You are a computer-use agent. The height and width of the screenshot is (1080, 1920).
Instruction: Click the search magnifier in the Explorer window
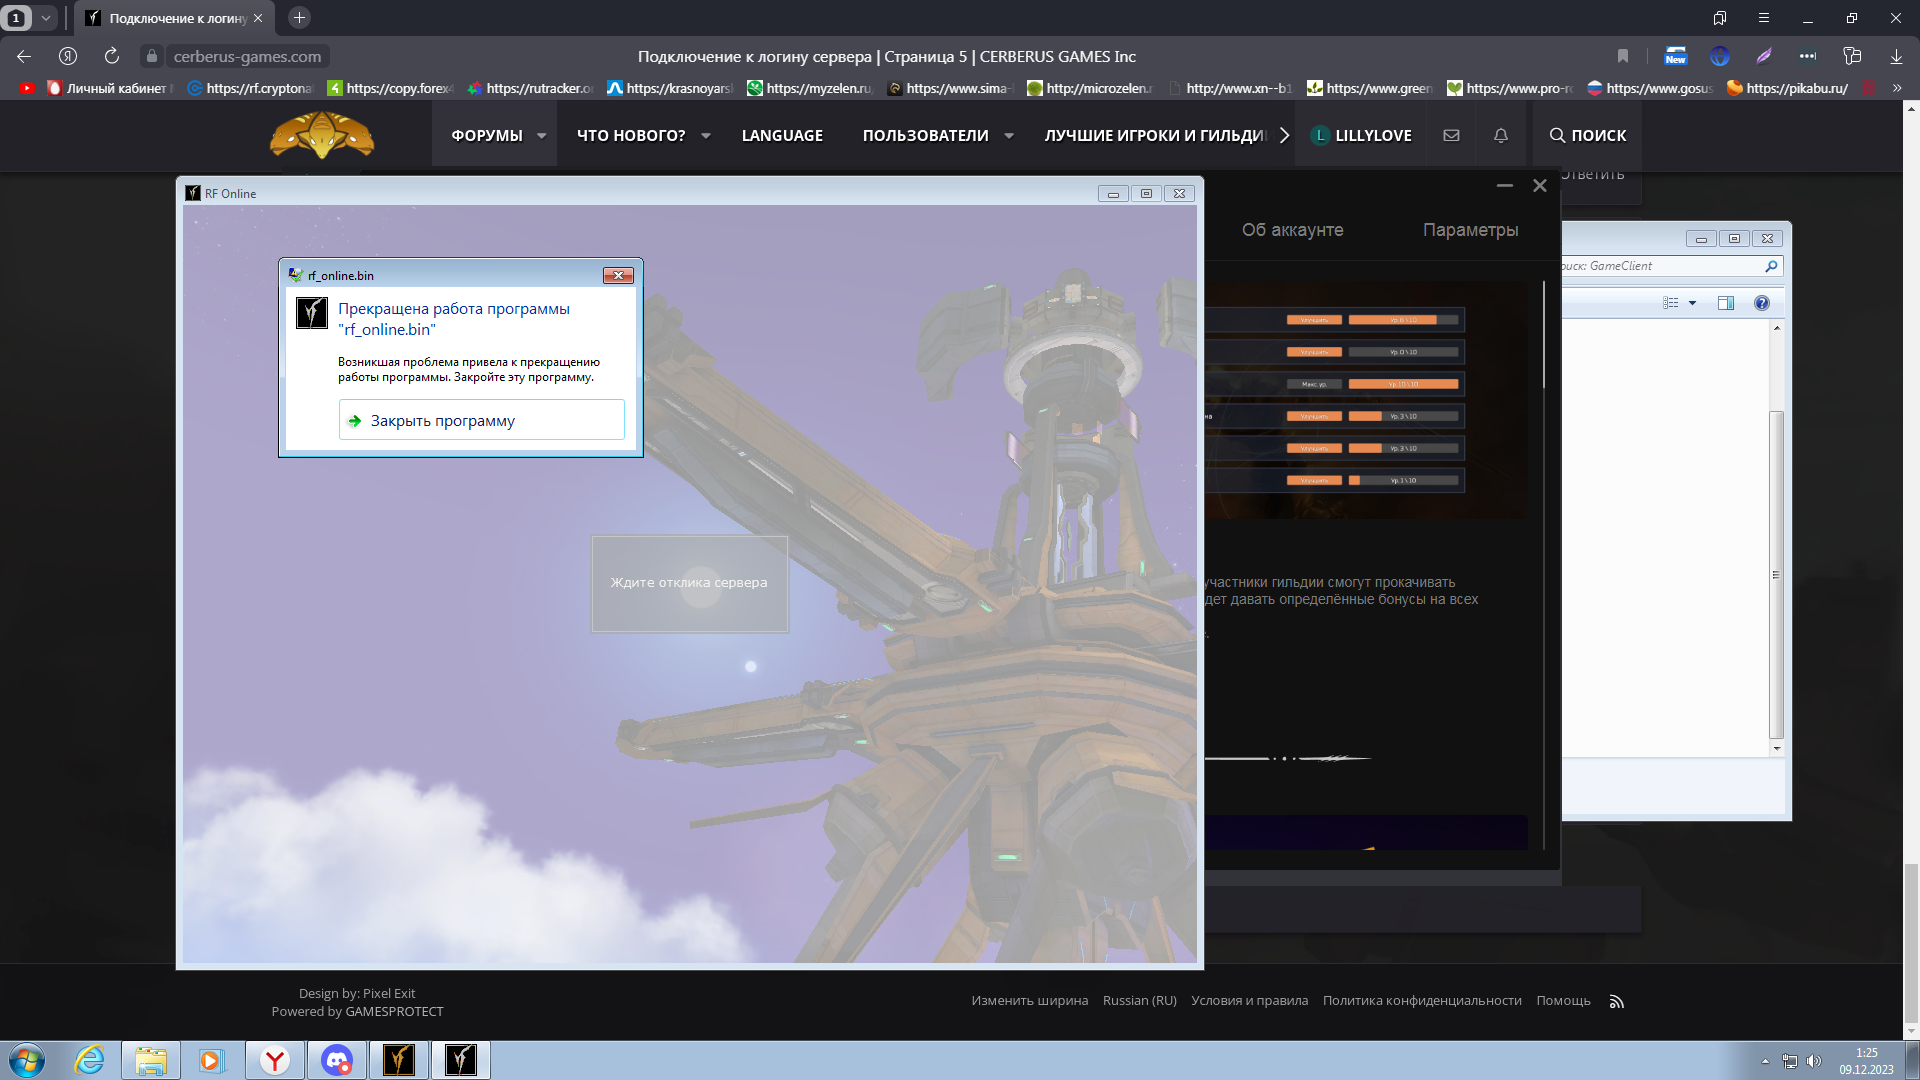coord(1771,266)
